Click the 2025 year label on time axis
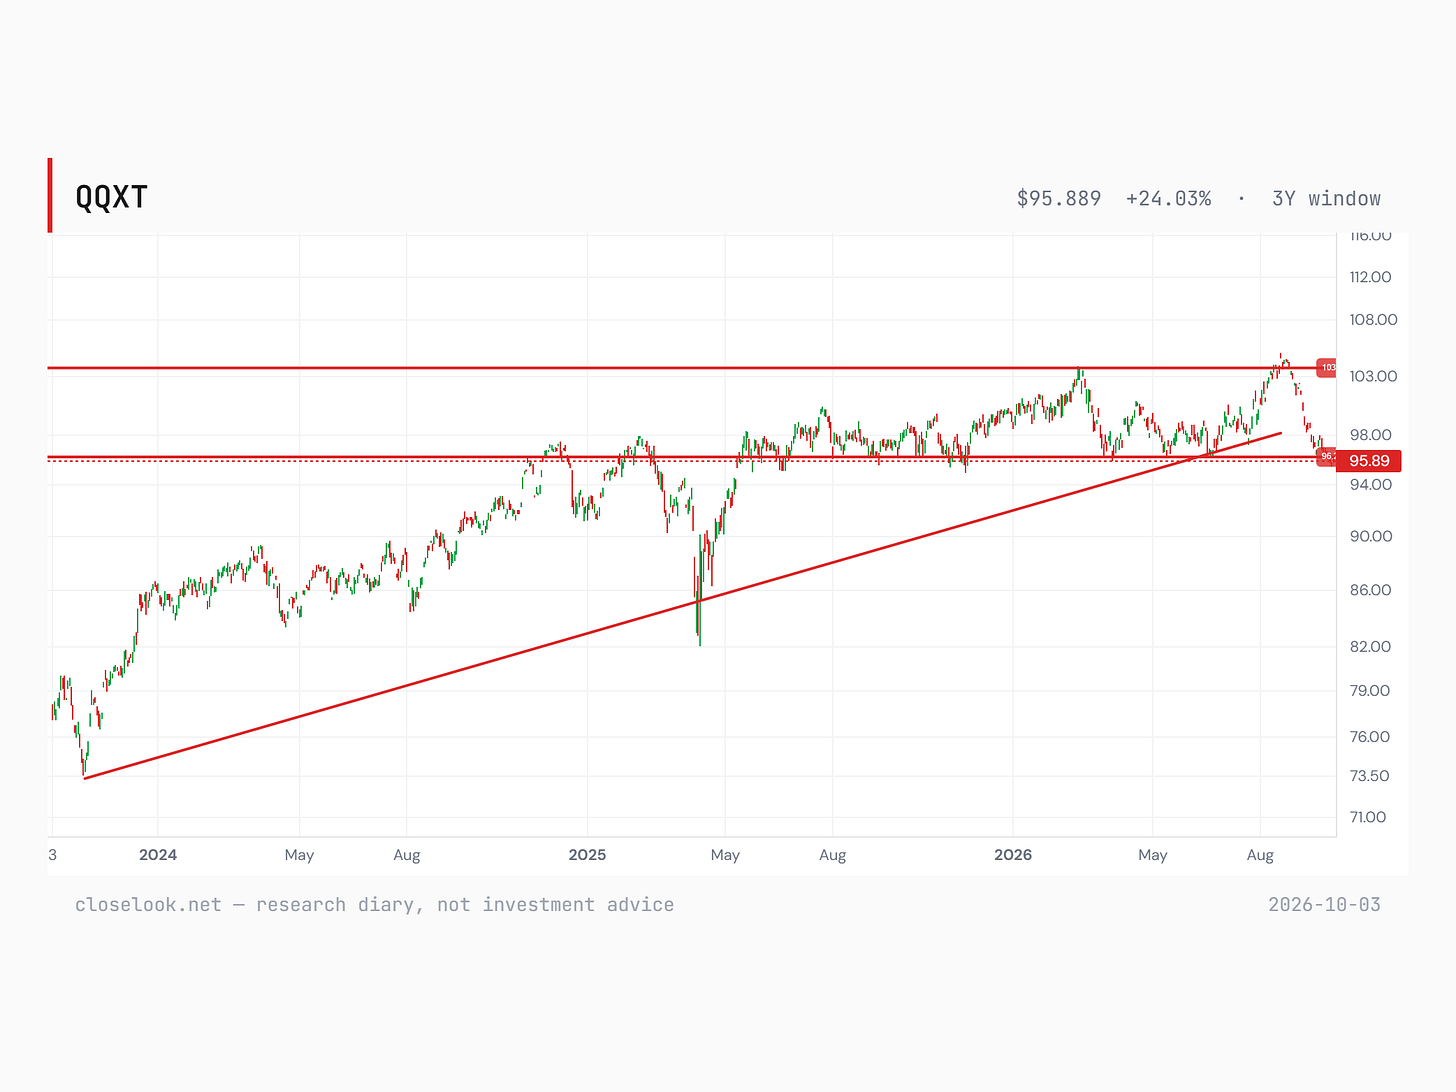Viewport: 1456px width, 1092px height. (x=587, y=855)
